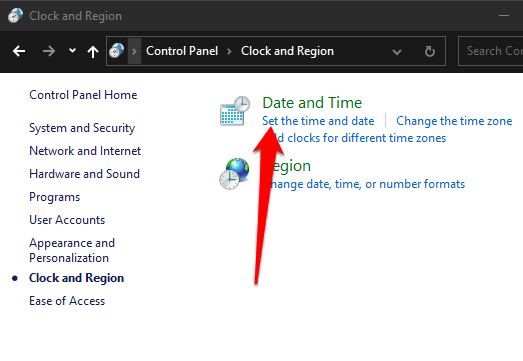This screenshot has width=523, height=361.
Task: Open the address bar history dropdown
Action: tap(397, 52)
